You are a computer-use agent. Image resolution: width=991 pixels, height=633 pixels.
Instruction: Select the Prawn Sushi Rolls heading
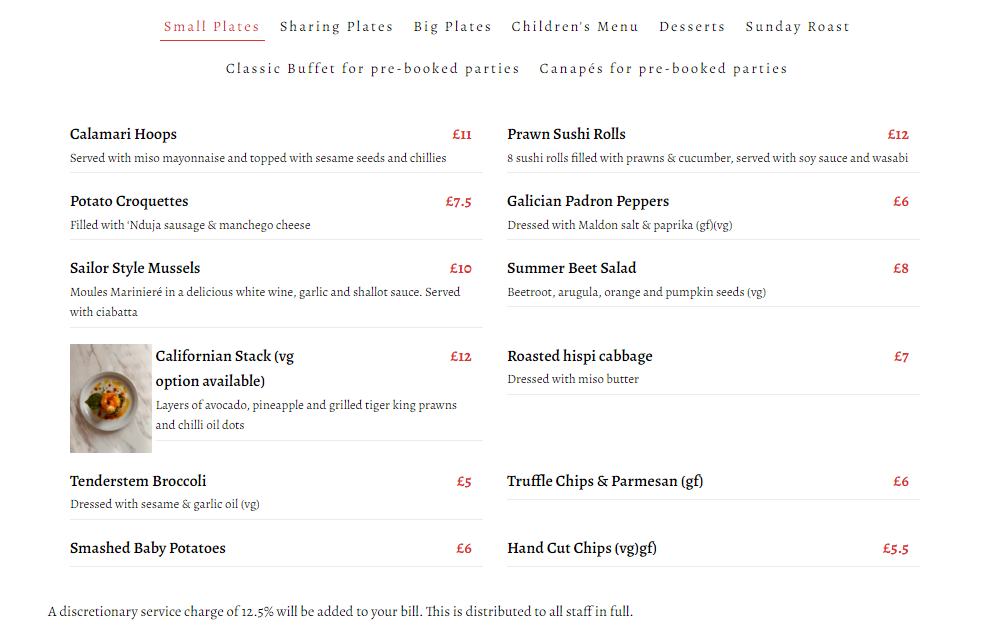[x=566, y=134]
